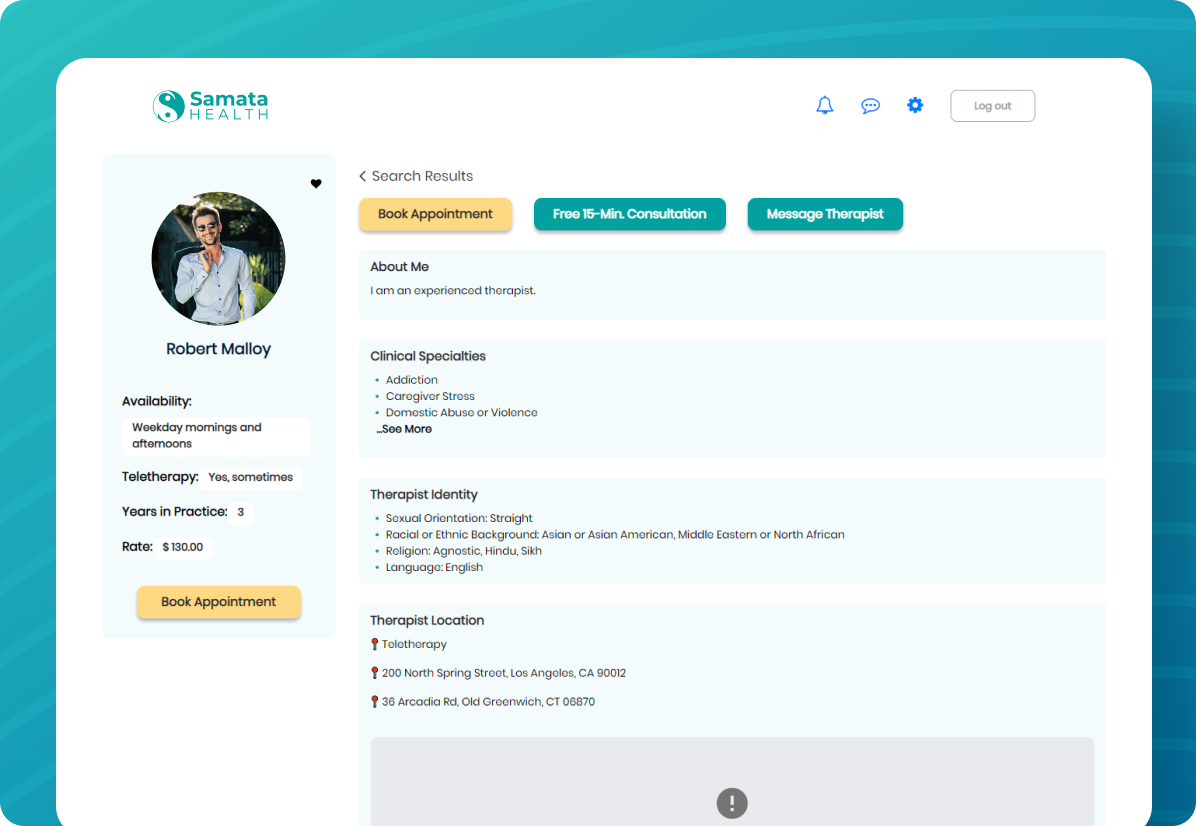Click the Teletherapy location pin icon

point(375,645)
